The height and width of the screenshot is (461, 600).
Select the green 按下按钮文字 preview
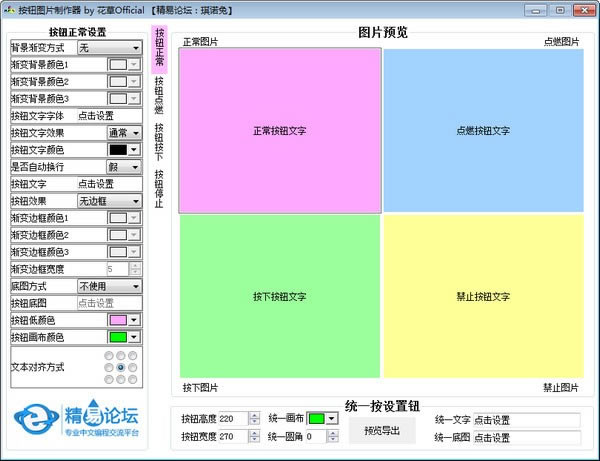tap(280, 296)
